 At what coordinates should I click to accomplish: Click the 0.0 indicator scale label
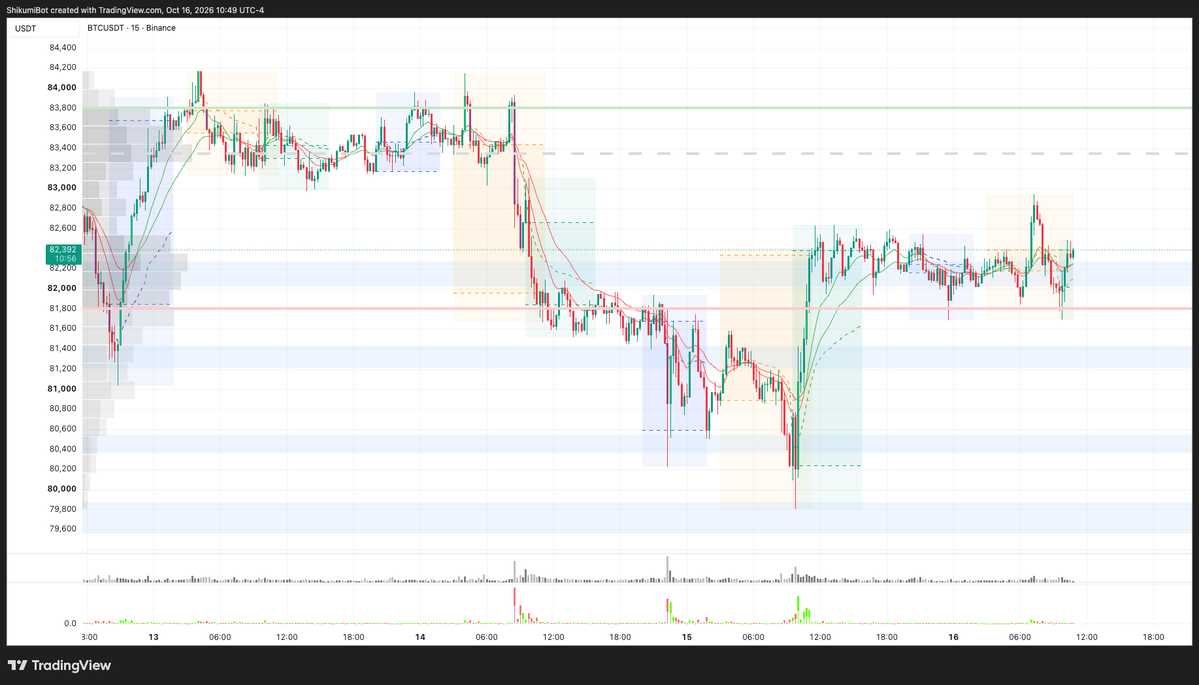[70, 623]
